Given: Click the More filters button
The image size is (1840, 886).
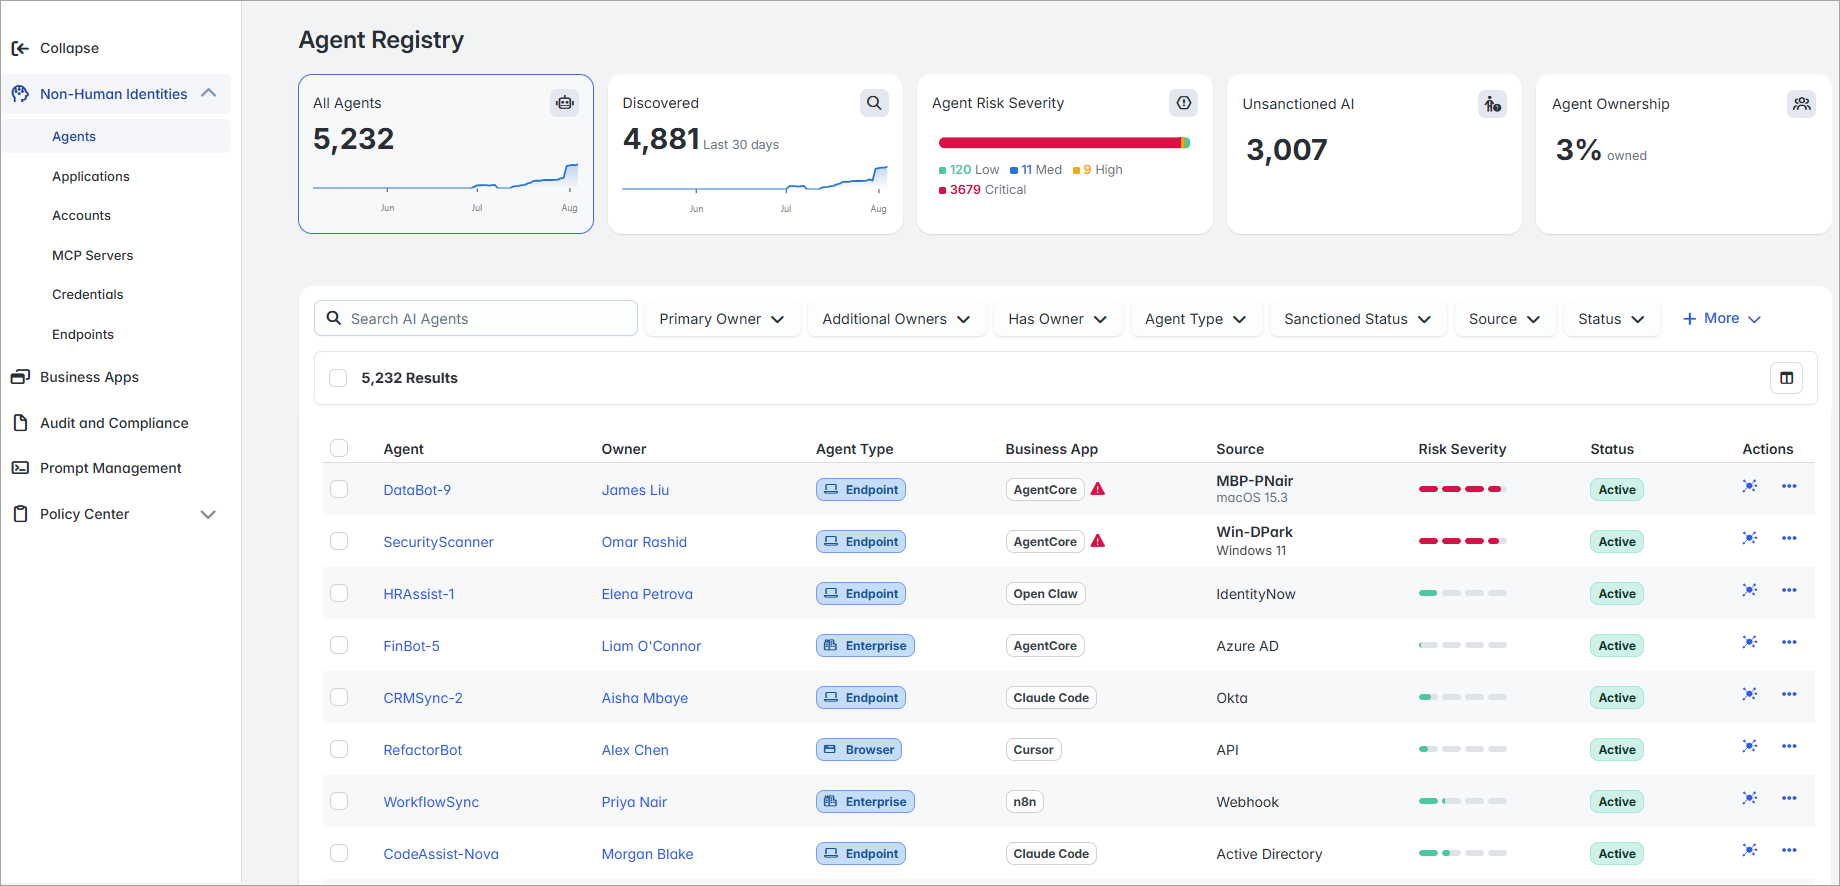Looking at the screenshot, I should point(1721,318).
